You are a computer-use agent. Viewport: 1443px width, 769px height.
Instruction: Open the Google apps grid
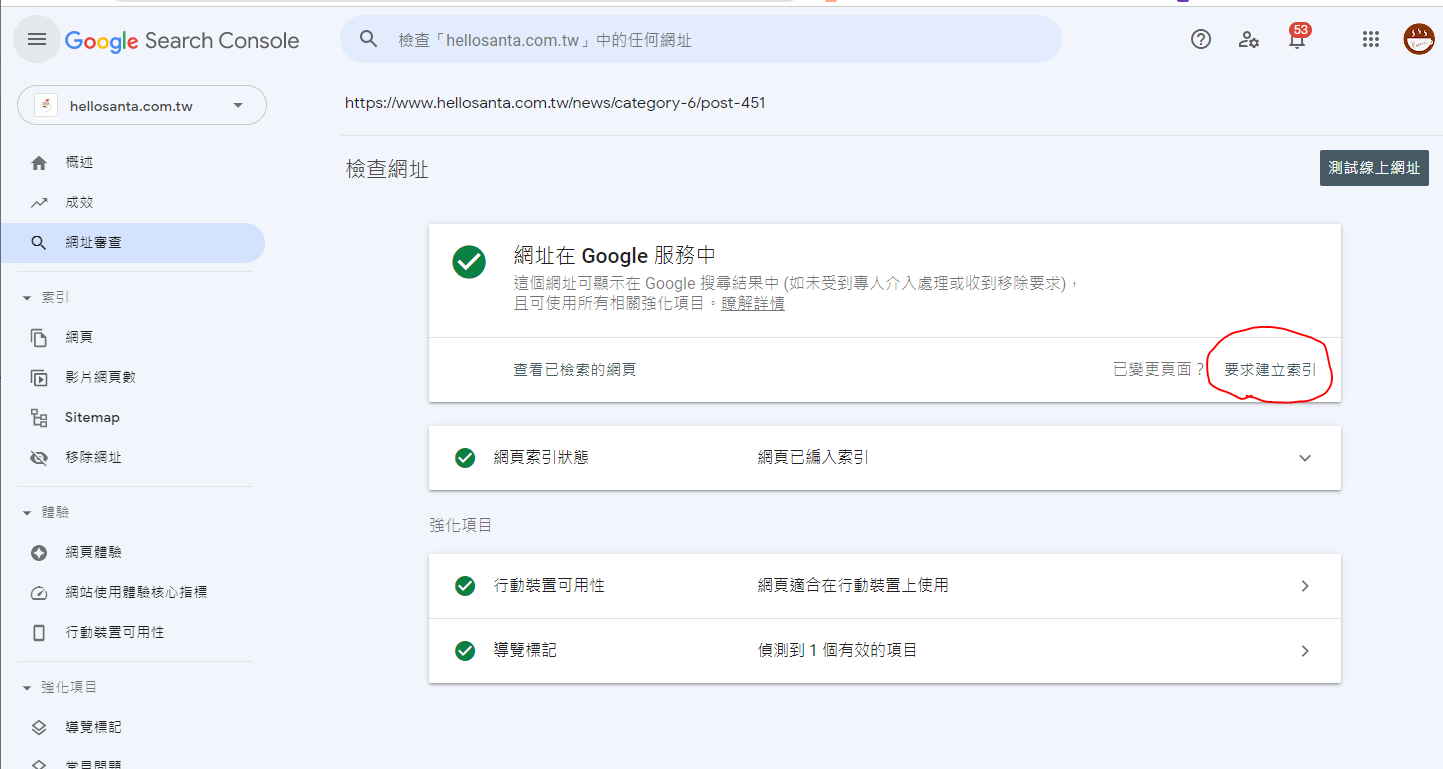pos(1371,39)
